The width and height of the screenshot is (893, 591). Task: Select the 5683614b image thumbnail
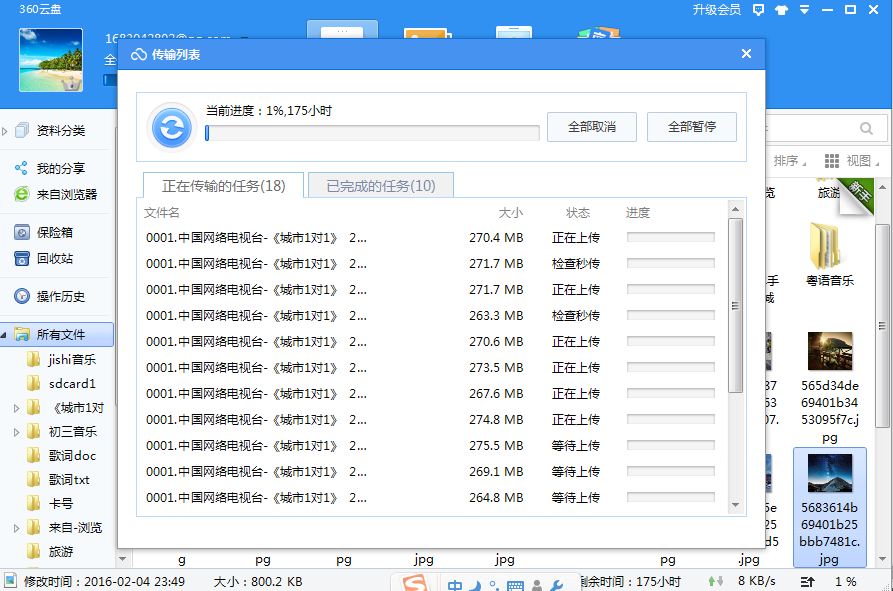[x=828, y=472]
